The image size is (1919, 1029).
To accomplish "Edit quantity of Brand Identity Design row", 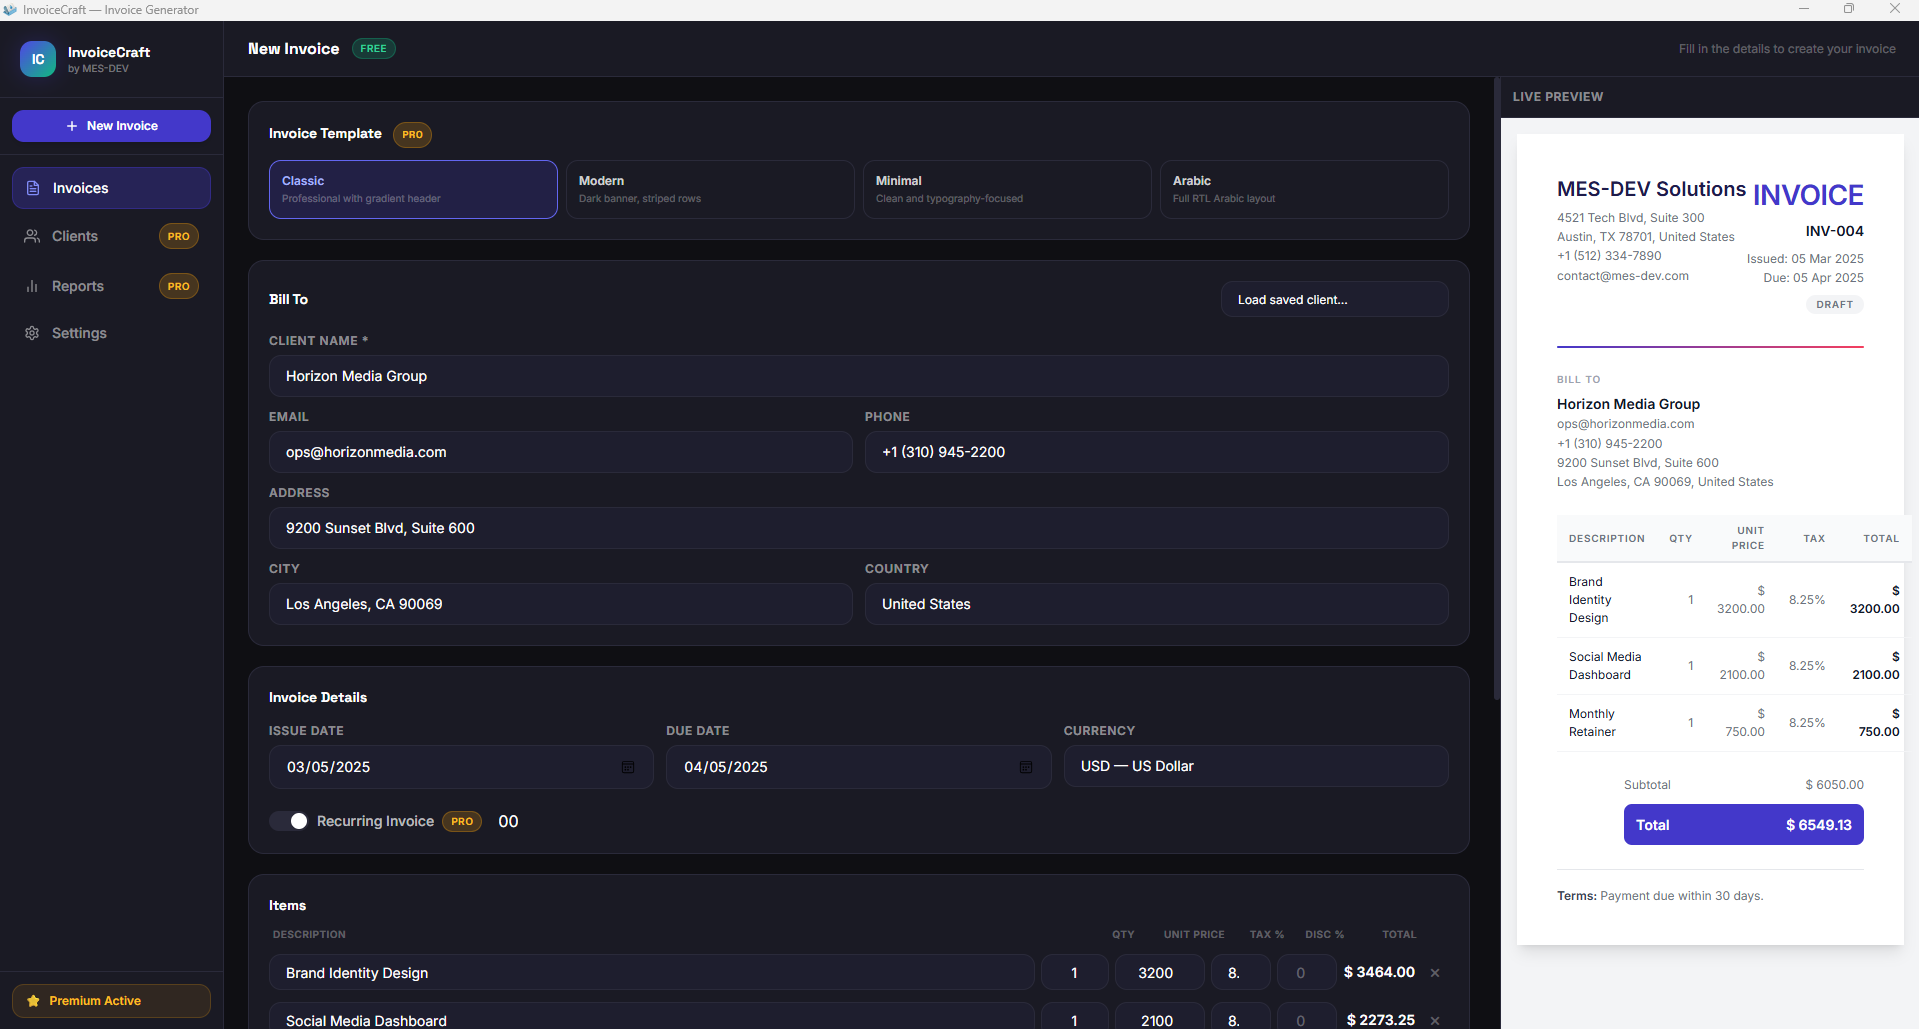I will coord(1074,973).
